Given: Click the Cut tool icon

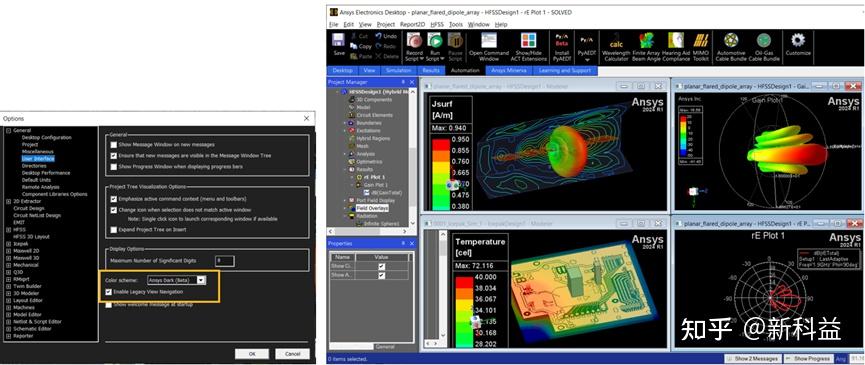Looking at the screenshot, I should [353, 36].
